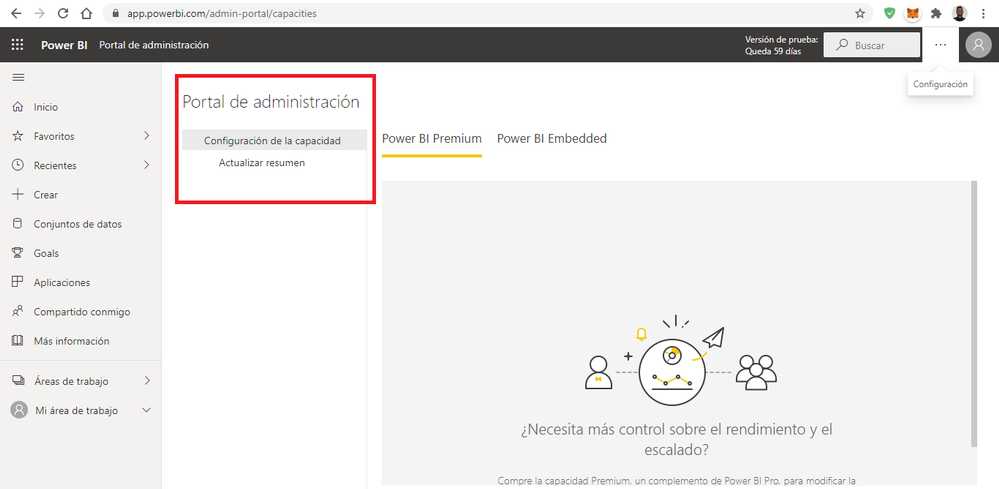Viewport: 999px width, 489px height.
Task: Open the Chrome three-dot menu
Action: point(984,13)
